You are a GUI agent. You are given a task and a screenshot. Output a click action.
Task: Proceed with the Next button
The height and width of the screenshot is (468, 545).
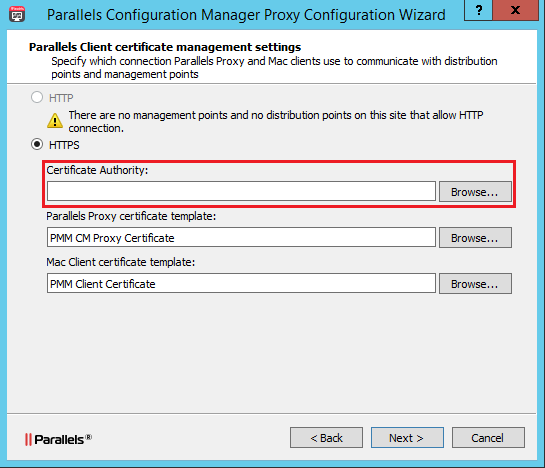(x=407, y=438)
